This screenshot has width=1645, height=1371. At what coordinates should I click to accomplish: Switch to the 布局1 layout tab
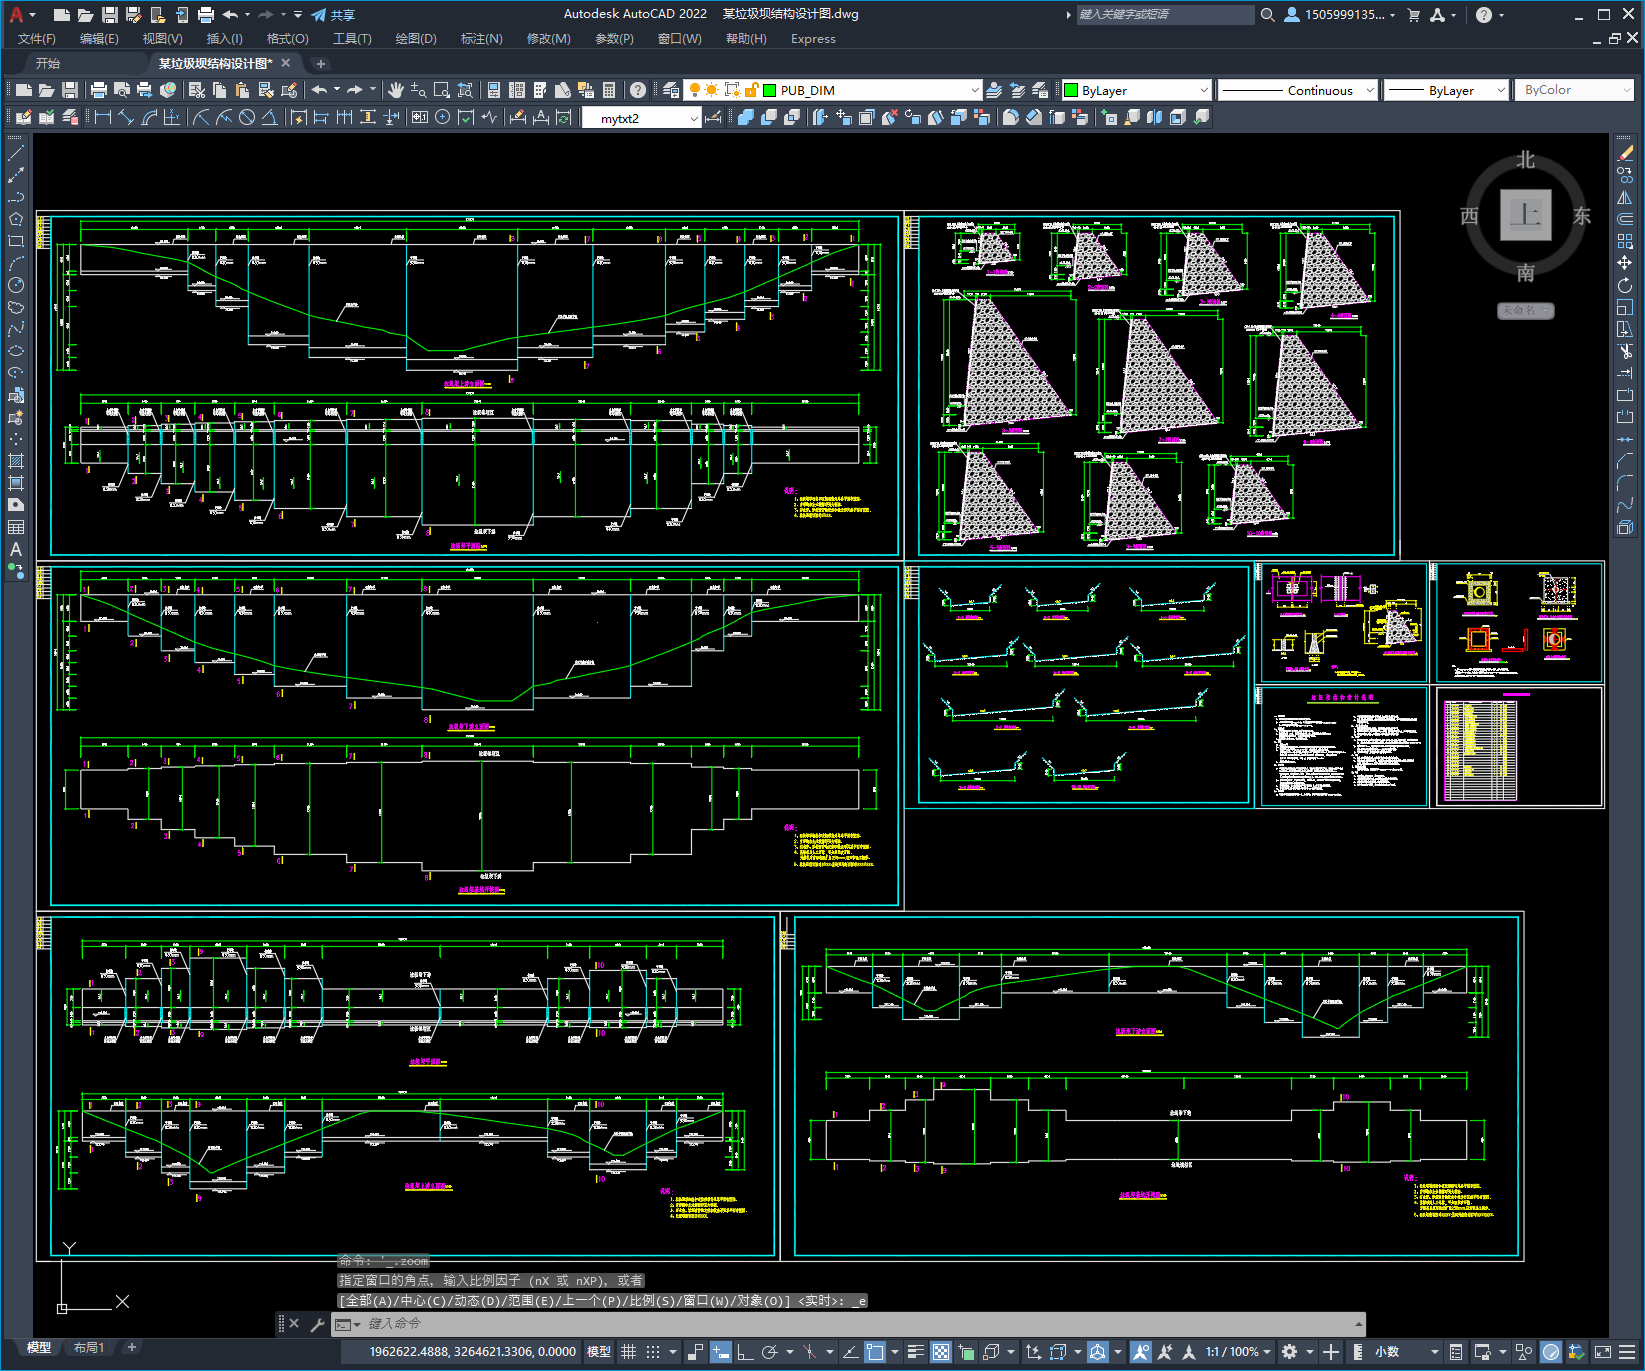click(x=88, y=1348)
